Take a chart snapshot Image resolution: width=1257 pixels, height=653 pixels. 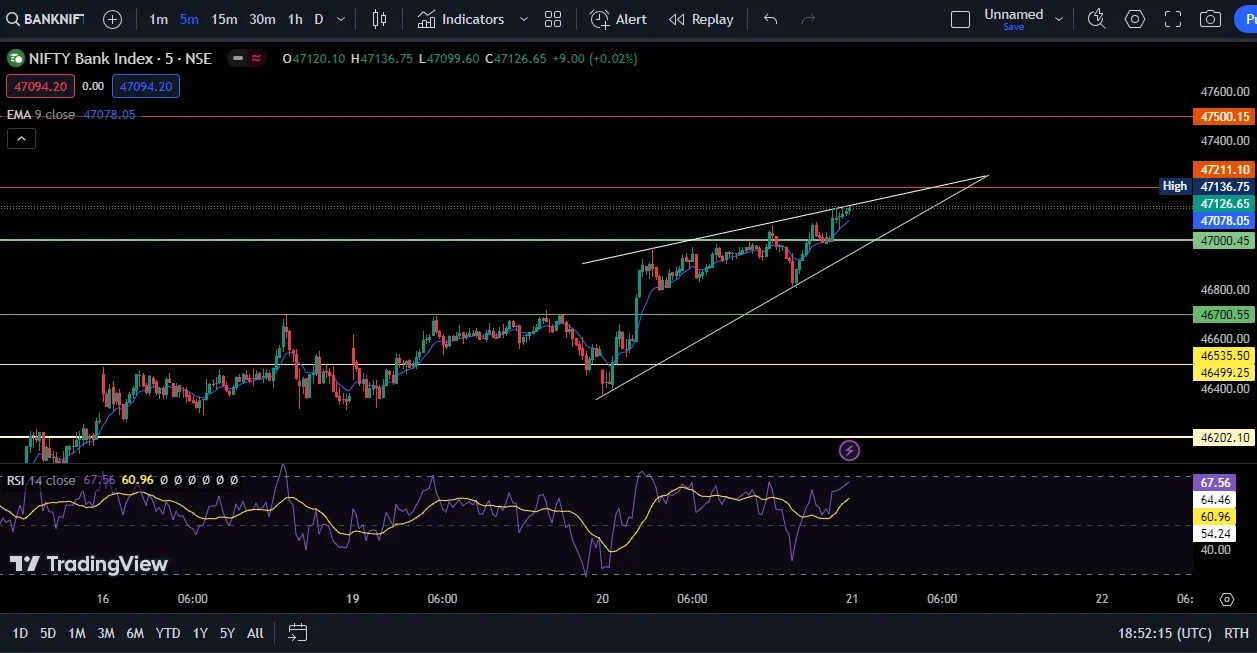point(1210,19)
